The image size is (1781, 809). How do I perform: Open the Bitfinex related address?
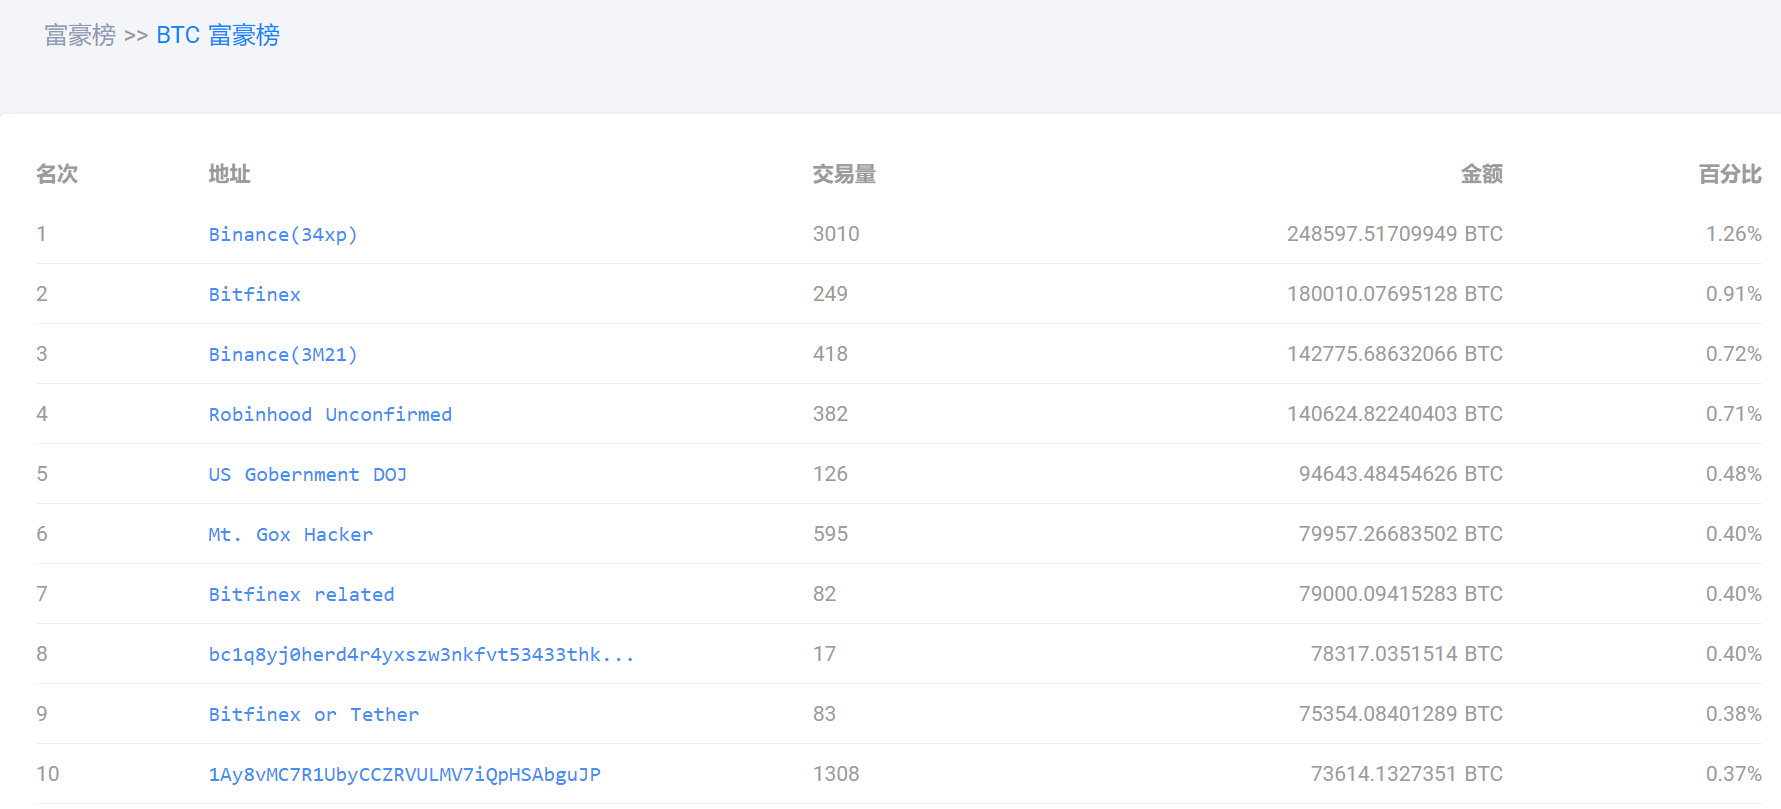(301, 594)
